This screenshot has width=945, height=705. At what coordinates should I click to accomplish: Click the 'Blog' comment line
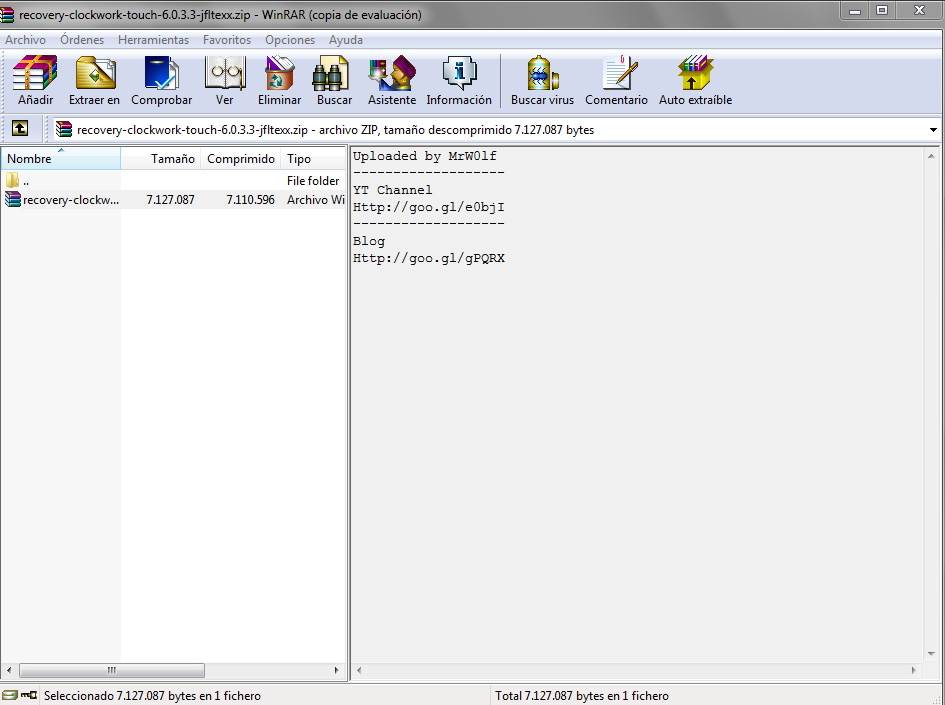pyautogui.click(x=369, y=241)
